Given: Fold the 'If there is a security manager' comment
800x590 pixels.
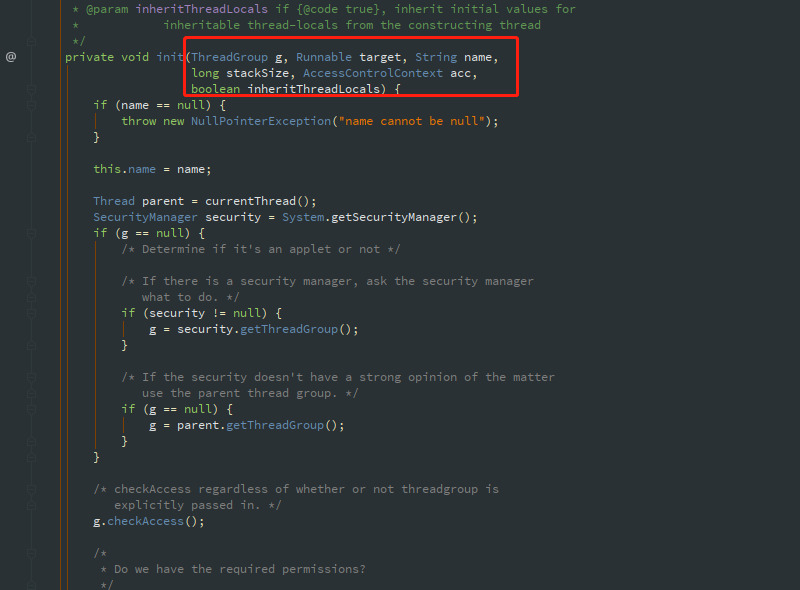Looking at the screenshot, I should (31, 281).
